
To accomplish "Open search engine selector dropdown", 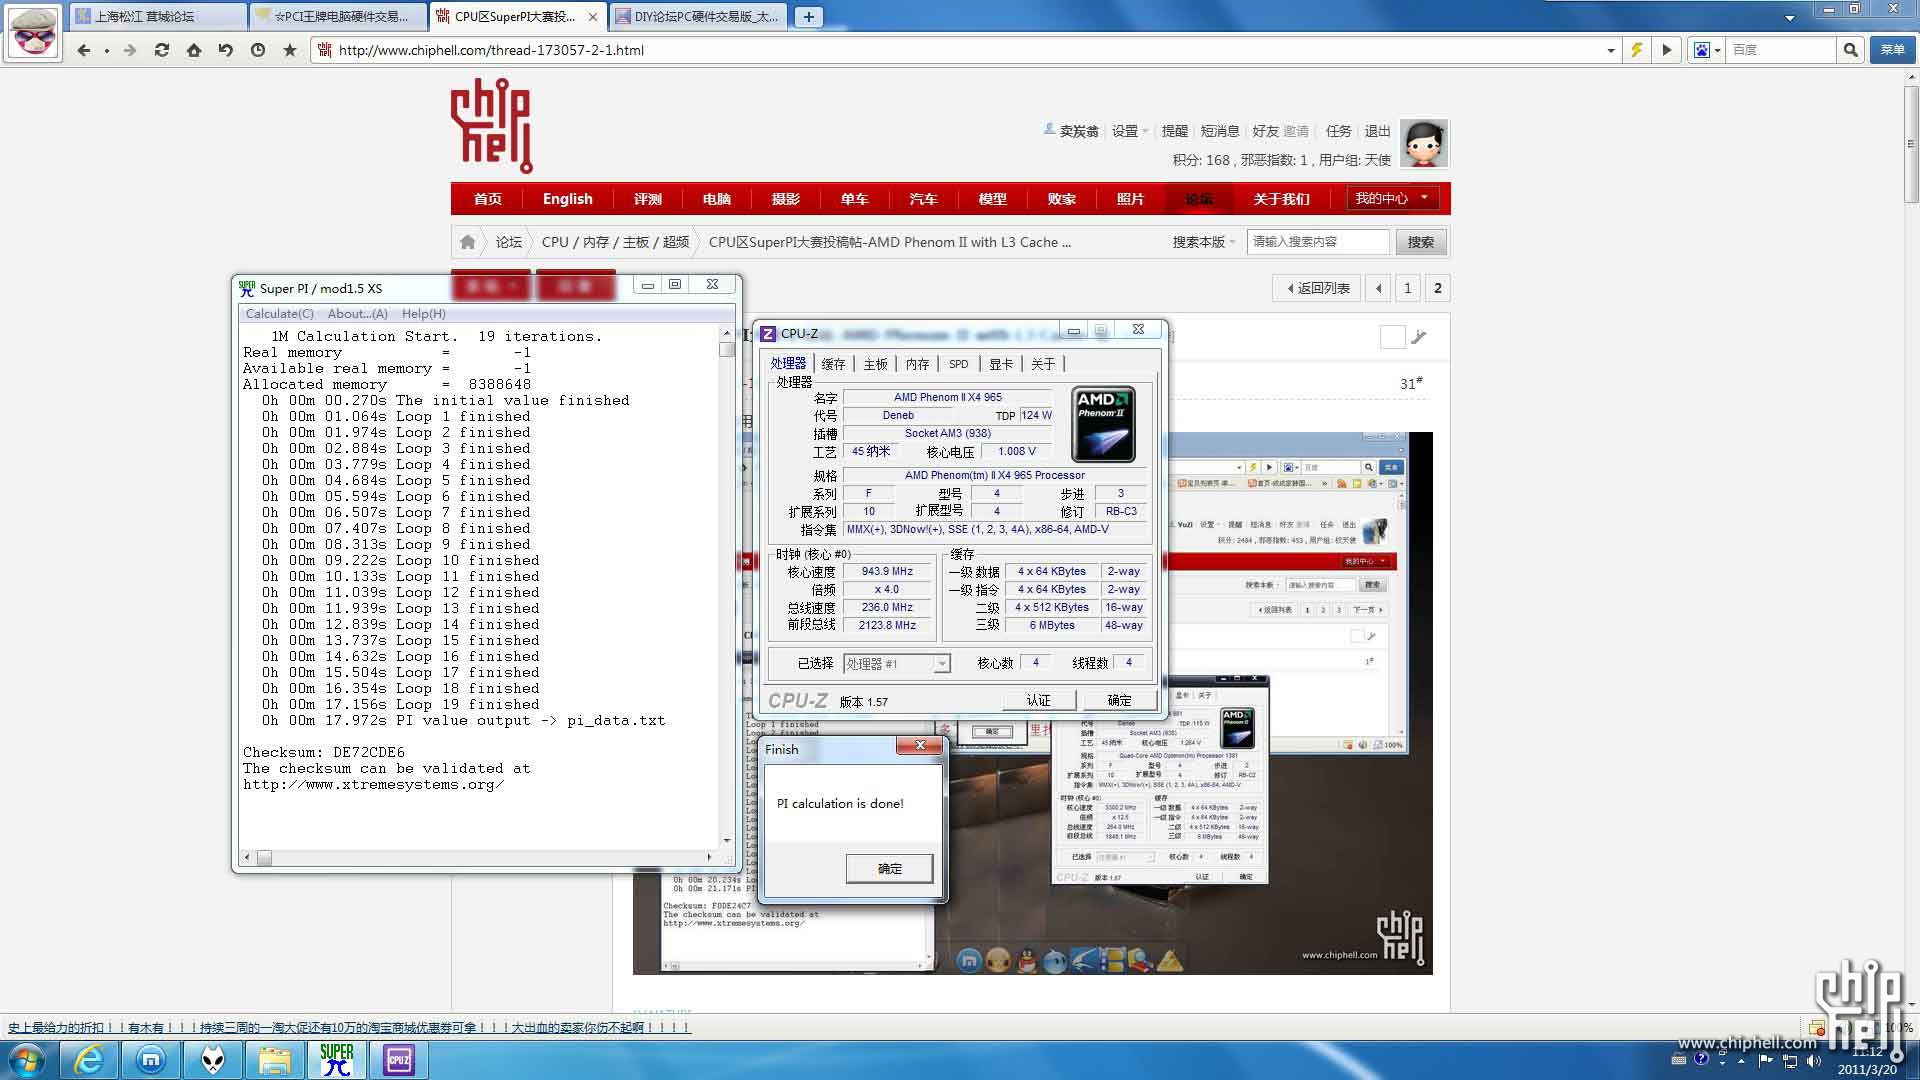I will click(1705, 50).
